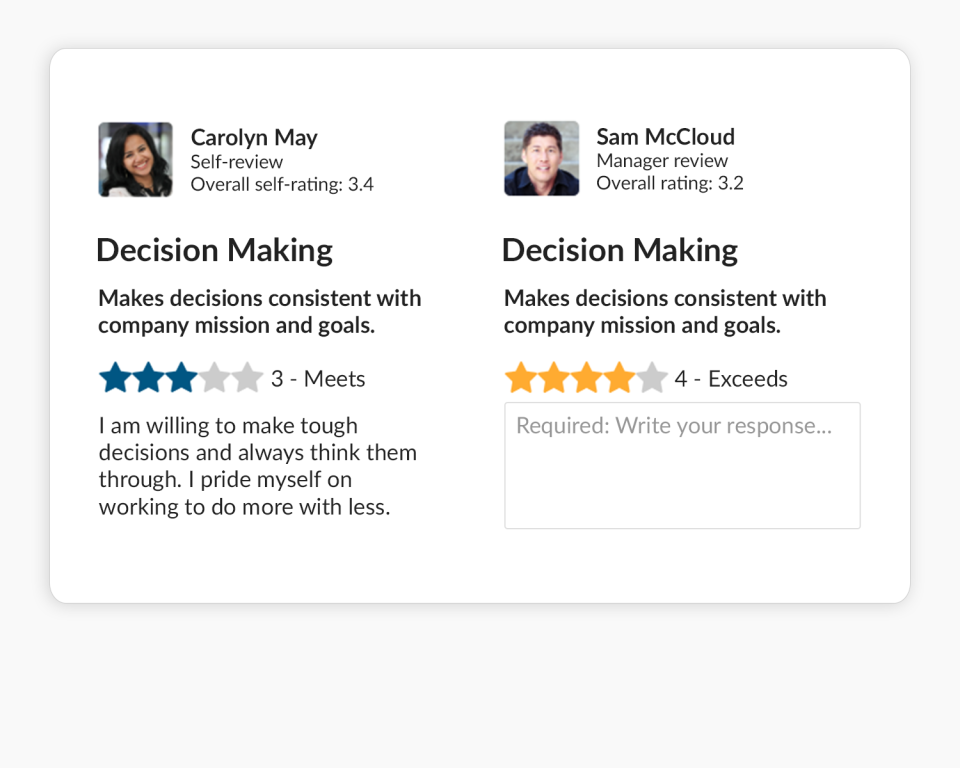Click fifth gray star in Carolyn's self-rating
The width and height of the screenshot is (960, 768).
coord(247,378)
